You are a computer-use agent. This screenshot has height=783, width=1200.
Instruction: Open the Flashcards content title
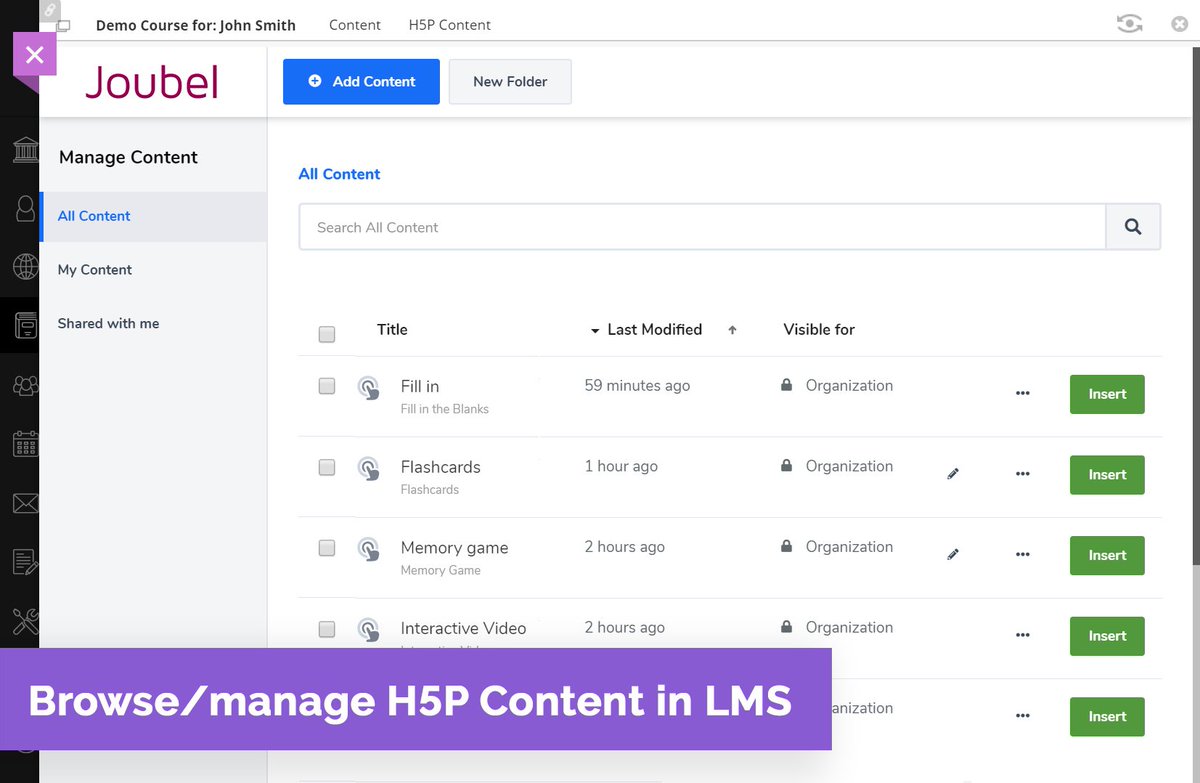440,467
